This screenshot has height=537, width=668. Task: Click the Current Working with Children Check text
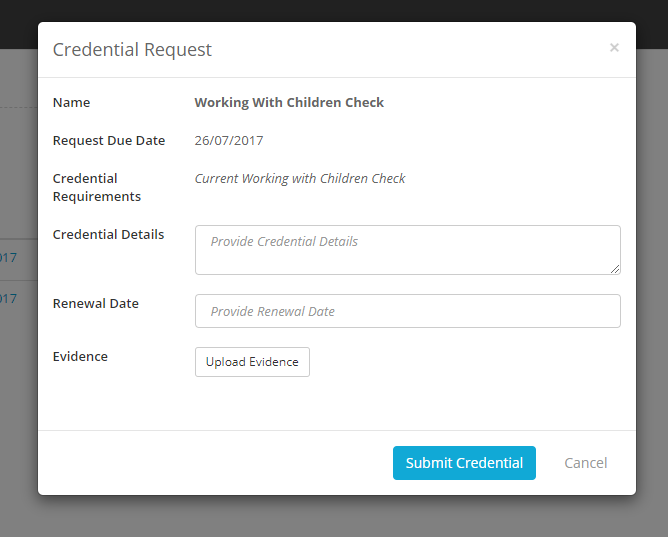300,178
